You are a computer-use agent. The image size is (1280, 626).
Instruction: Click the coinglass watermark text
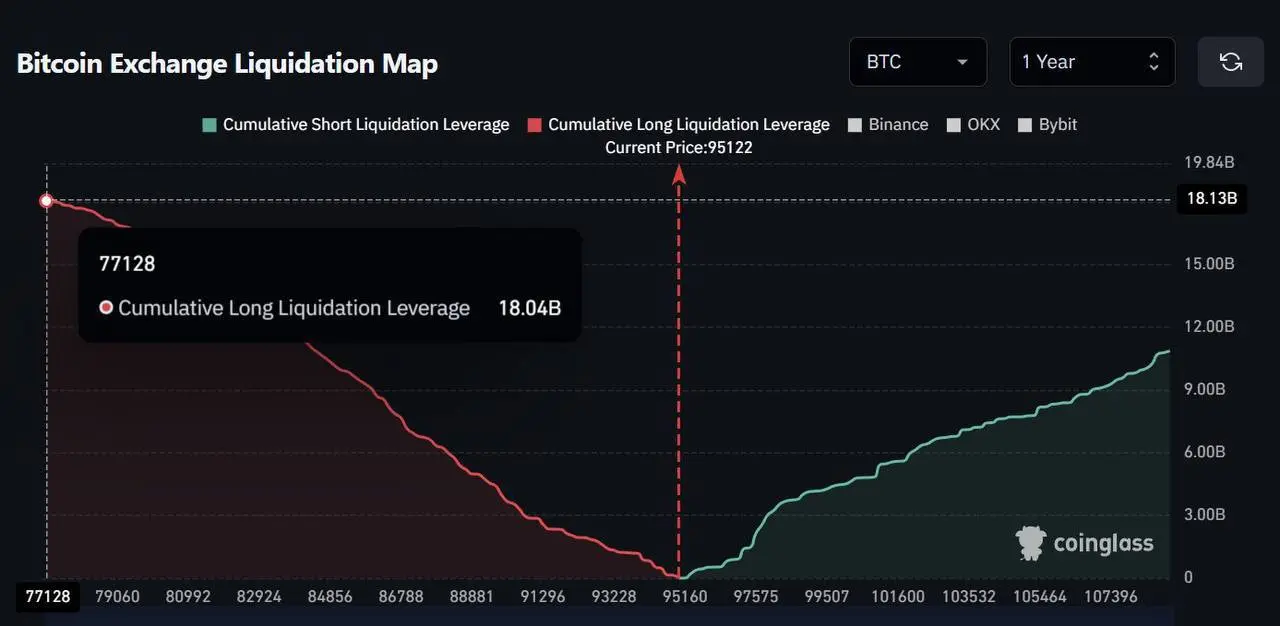tap(1103, 543)
